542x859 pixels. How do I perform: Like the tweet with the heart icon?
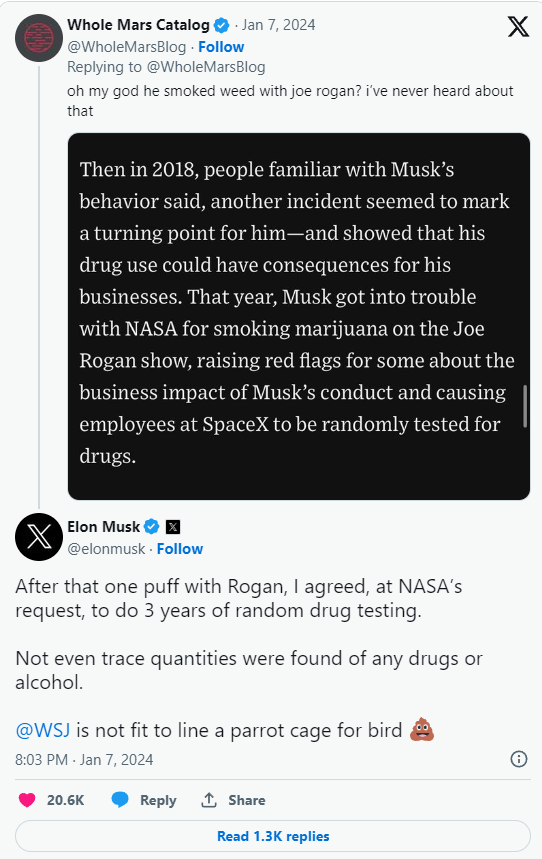point(27,800)
